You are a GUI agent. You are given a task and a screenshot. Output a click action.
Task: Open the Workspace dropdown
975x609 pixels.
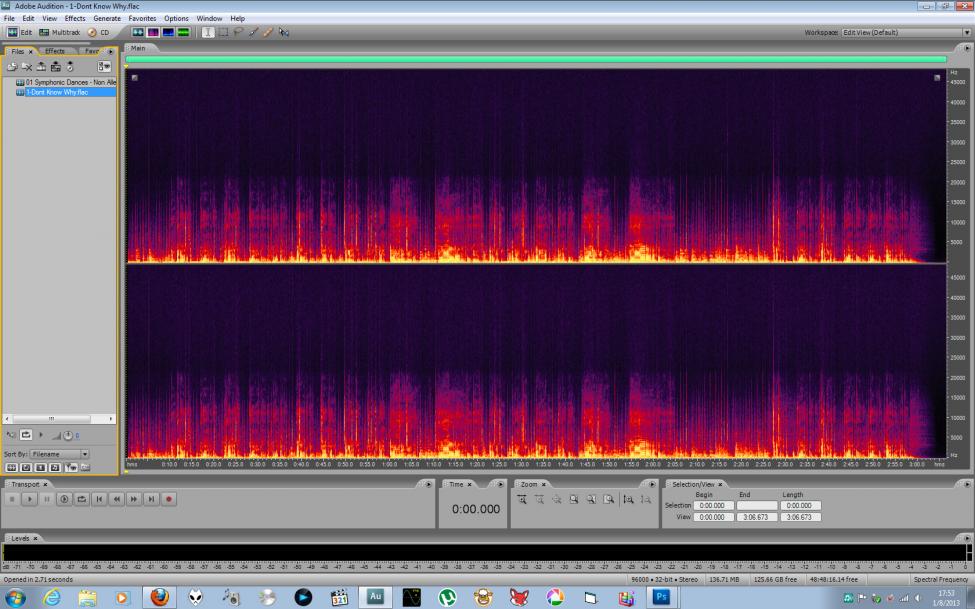click(905, 32)
